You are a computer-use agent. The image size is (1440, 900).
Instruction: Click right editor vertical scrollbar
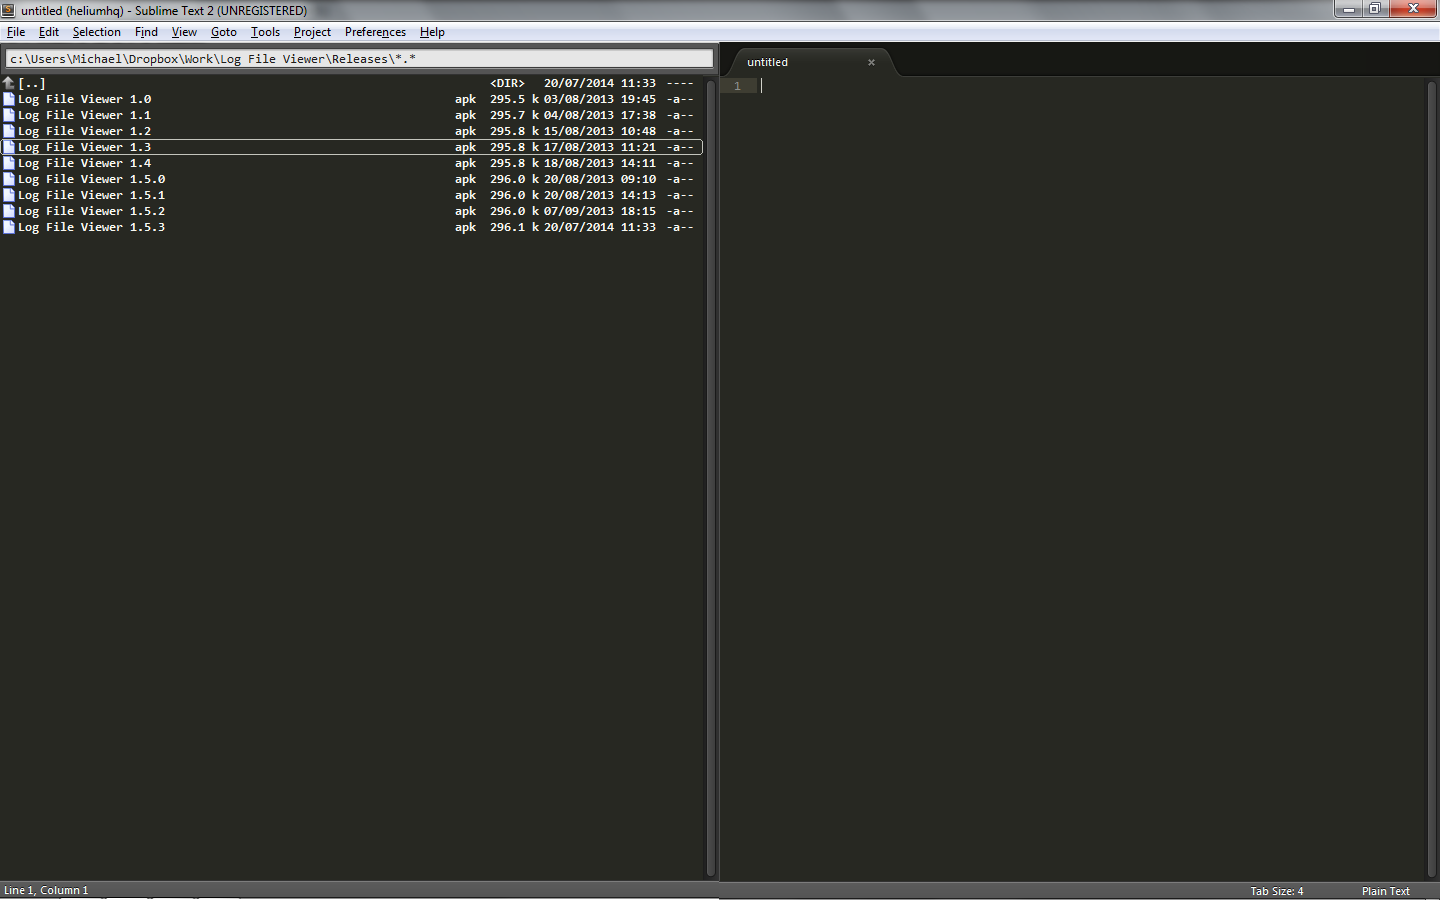(x=1431, y=477)
